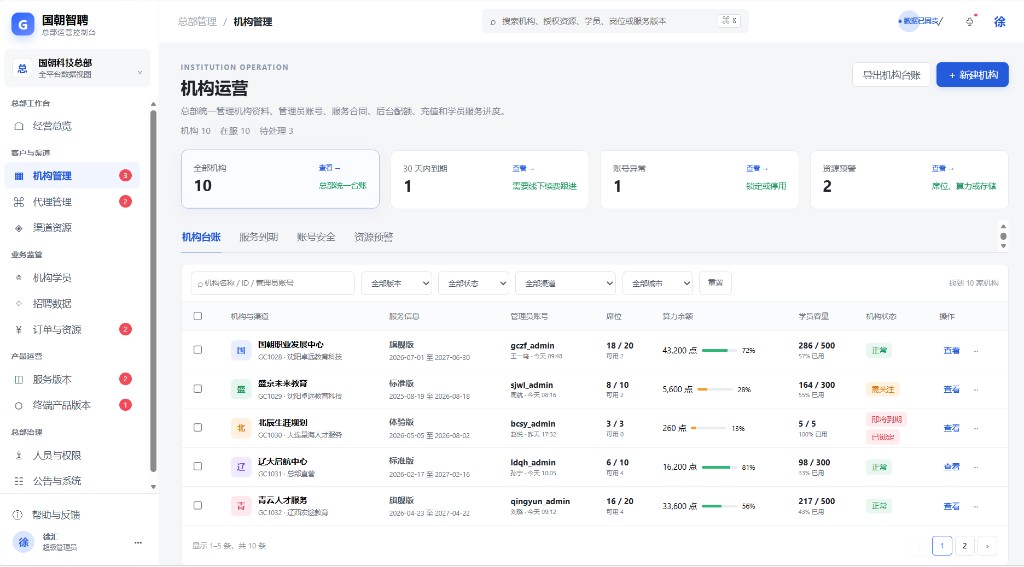The image size is (1024, 567).
Task: Open the third filter dropdown (渠道)
Action: pos(566,284)
